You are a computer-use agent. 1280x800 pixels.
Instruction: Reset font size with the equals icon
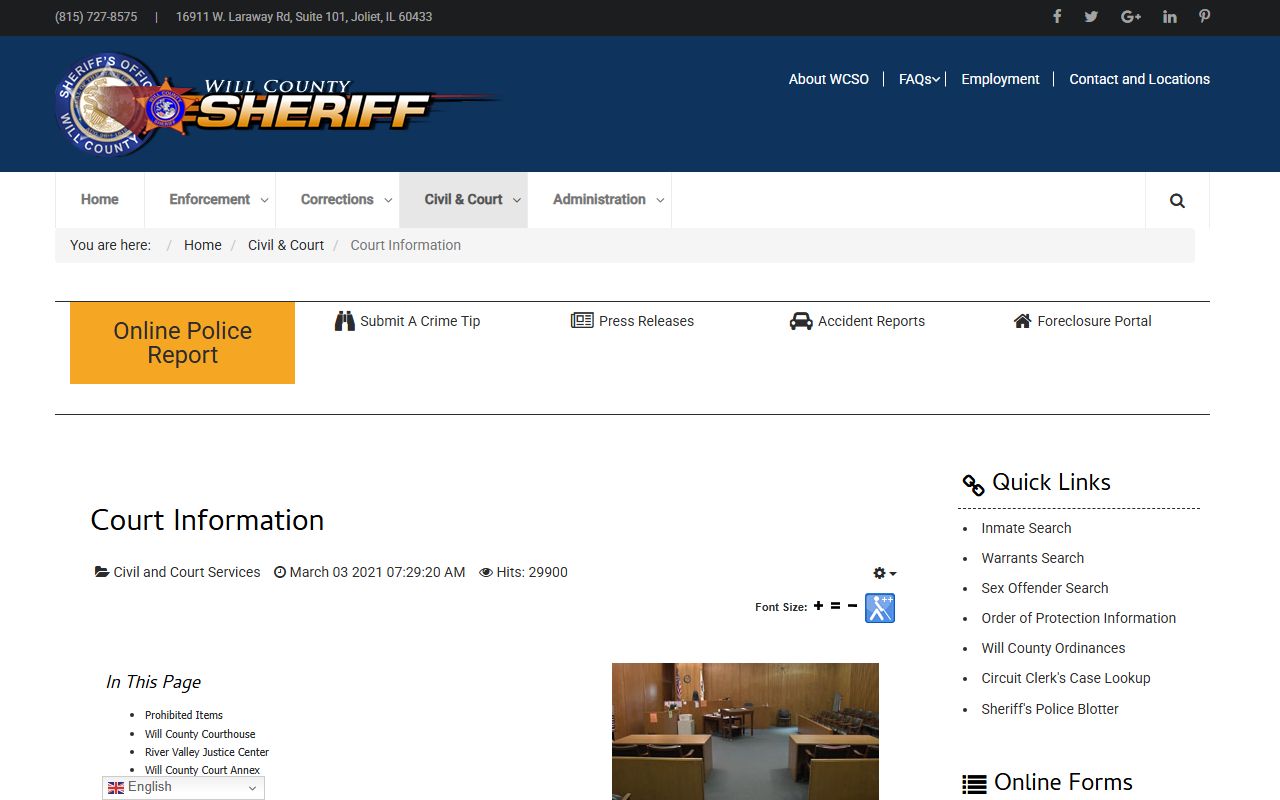835,606
